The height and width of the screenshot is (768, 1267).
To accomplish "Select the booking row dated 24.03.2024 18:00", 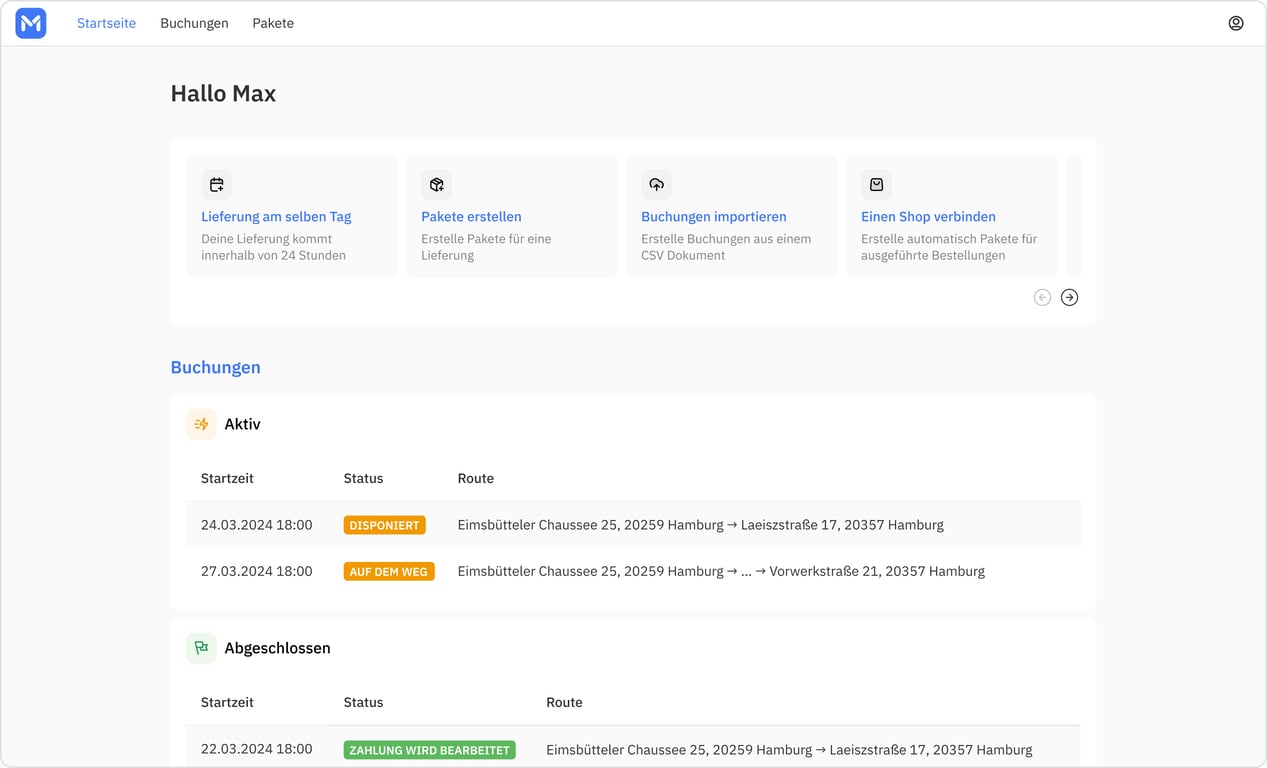I will 633,525.
